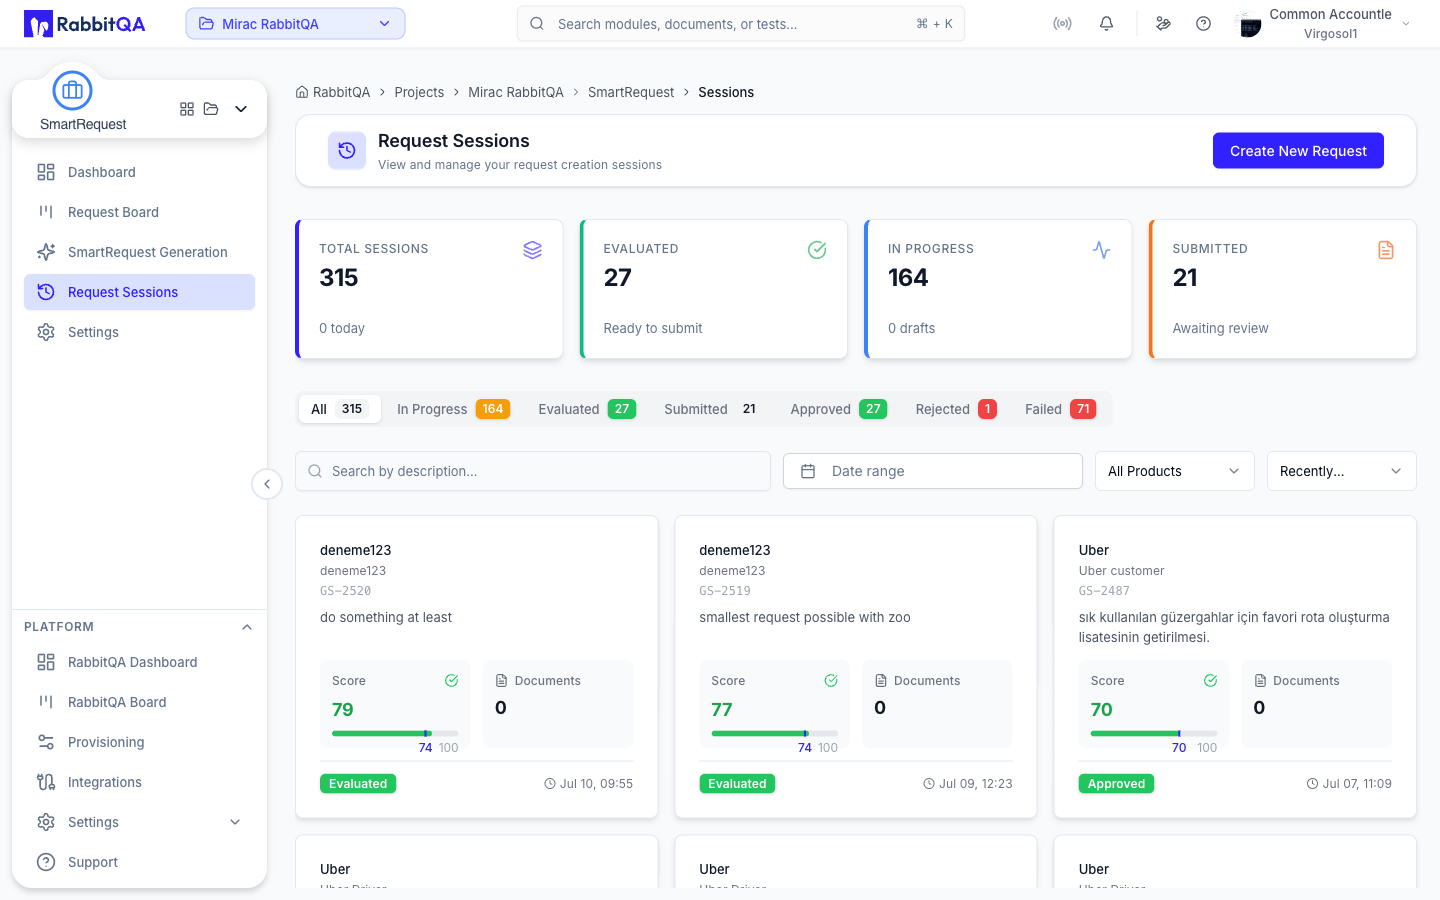Click the Total Sessions stat card

pyautogui.click(x=429, y=289)
